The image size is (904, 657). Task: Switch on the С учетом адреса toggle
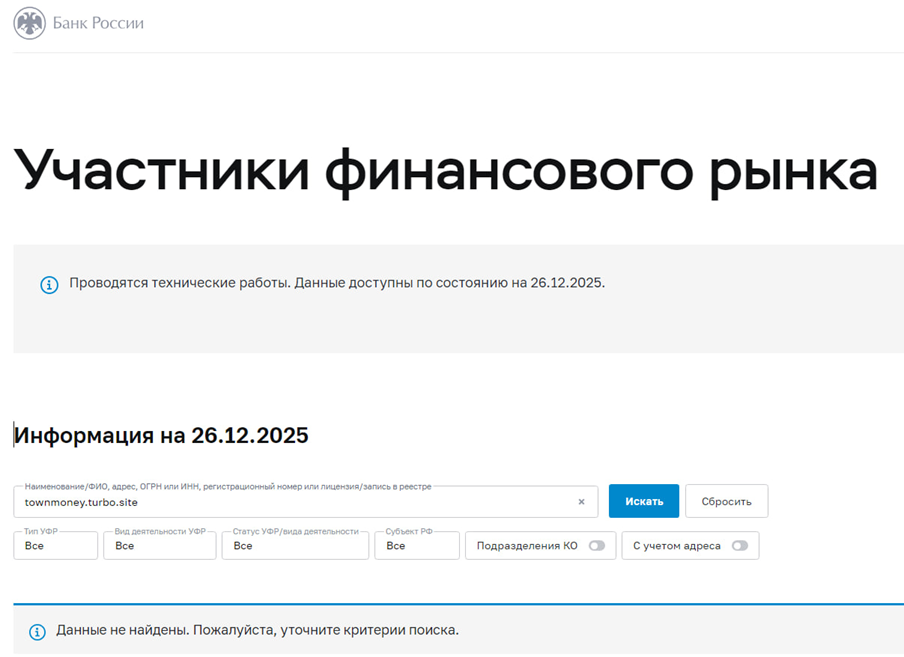(x=742, y=545)
